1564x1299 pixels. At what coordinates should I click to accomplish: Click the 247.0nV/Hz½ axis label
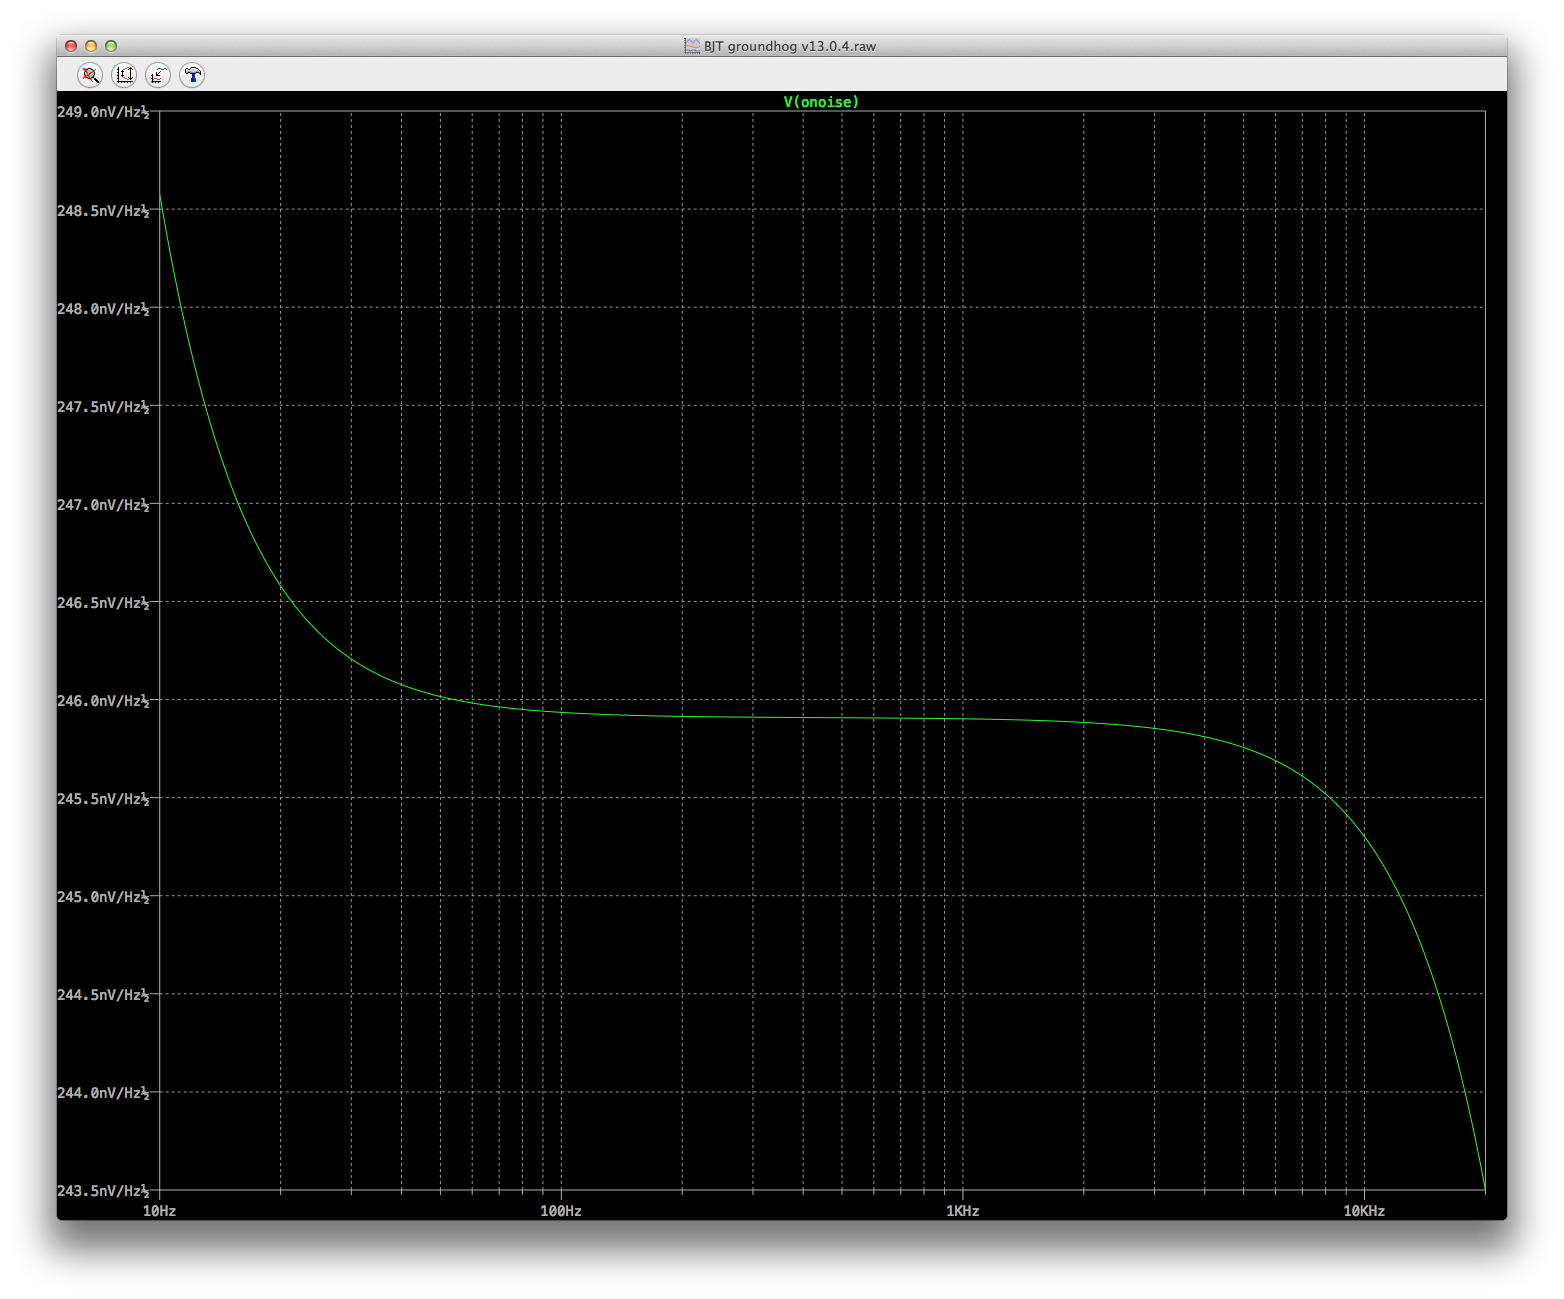coord(103,505)
